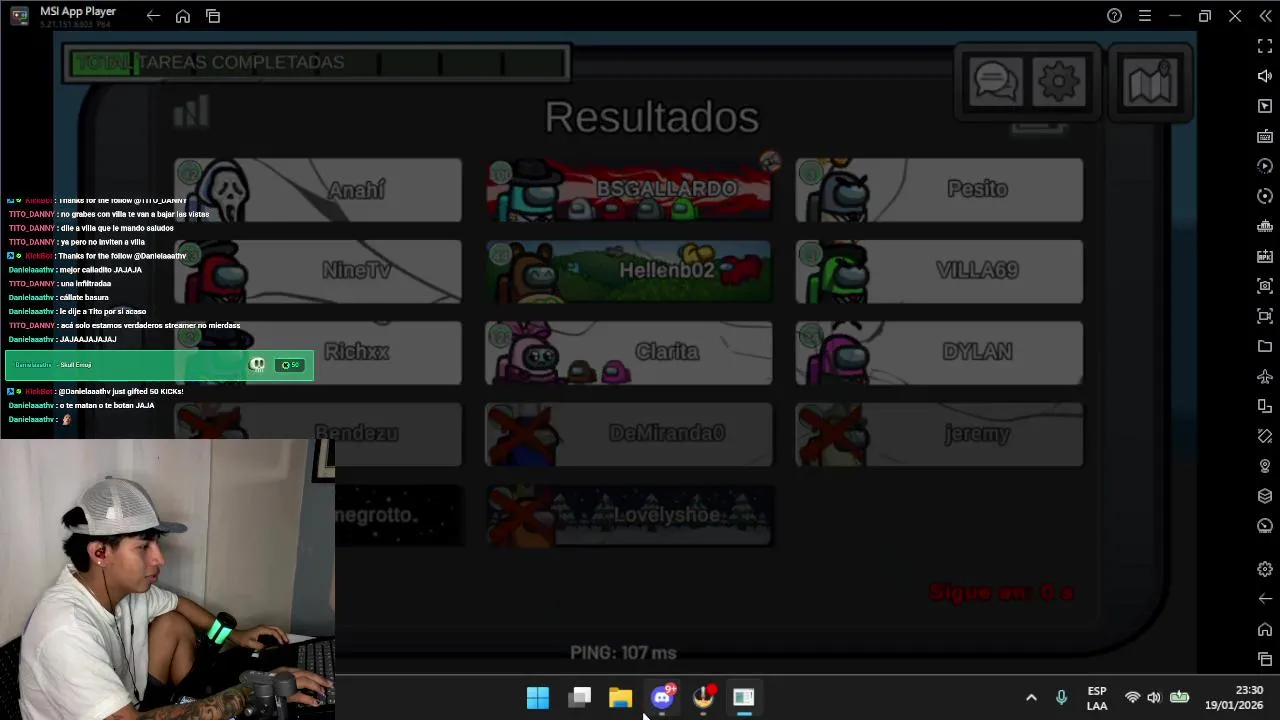Click the microphone tray icon

tap(1061, 698)
